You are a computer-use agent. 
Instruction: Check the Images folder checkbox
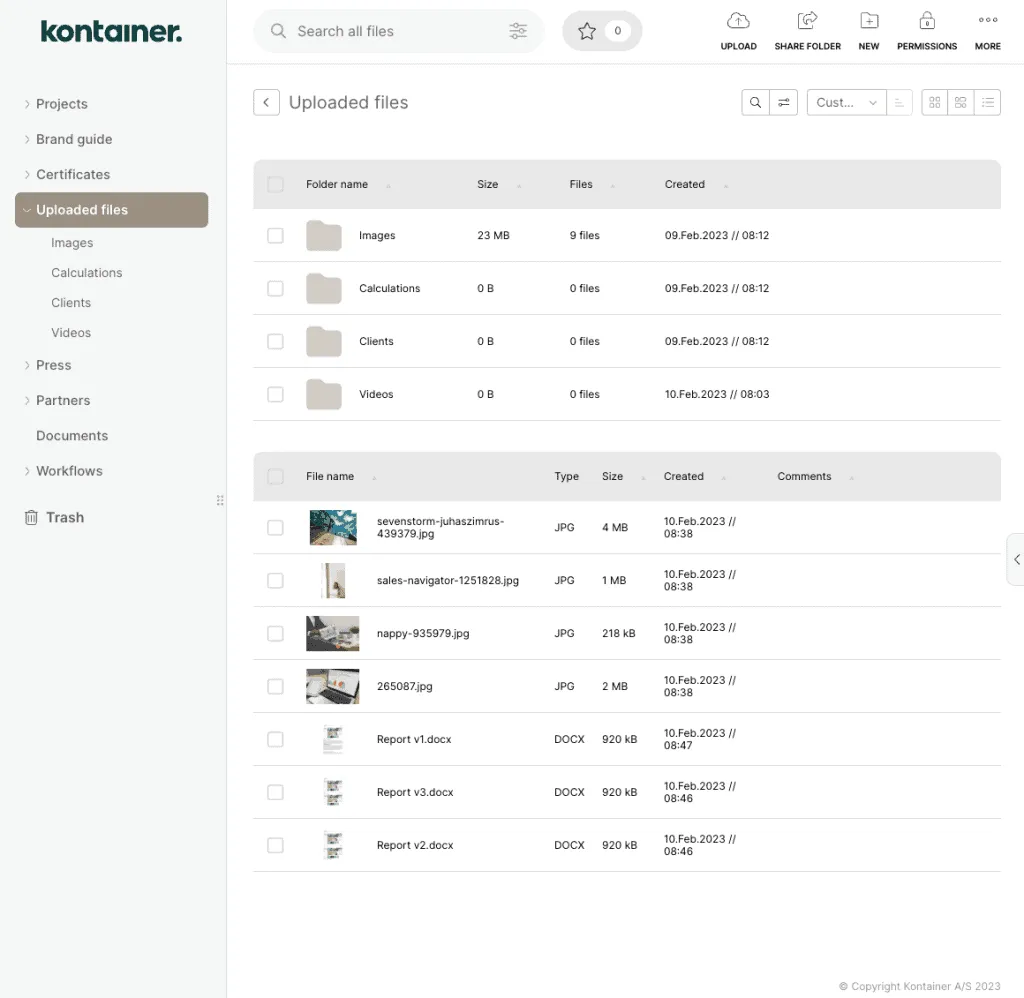(276, 235)
